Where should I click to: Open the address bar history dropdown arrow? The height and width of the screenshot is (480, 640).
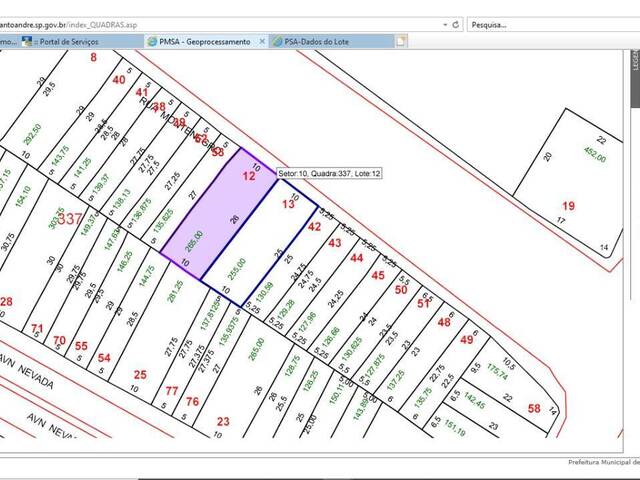[441, 22]
